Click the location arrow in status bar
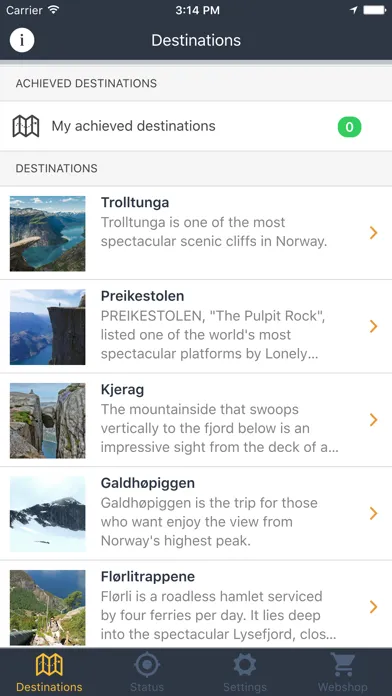Image resolution: width=392 pixels, height=696 pixels. point(354,10)
